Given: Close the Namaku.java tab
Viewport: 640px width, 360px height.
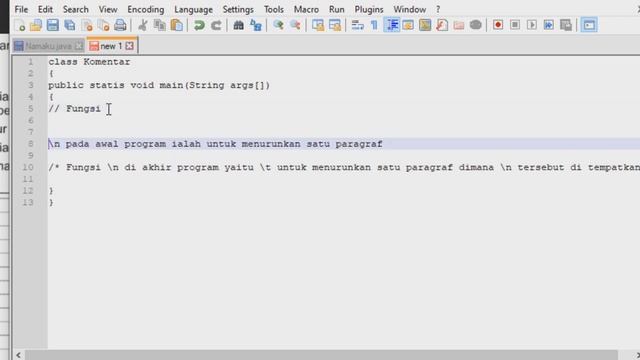Looking at the screenshot, I should coord(79,46).
